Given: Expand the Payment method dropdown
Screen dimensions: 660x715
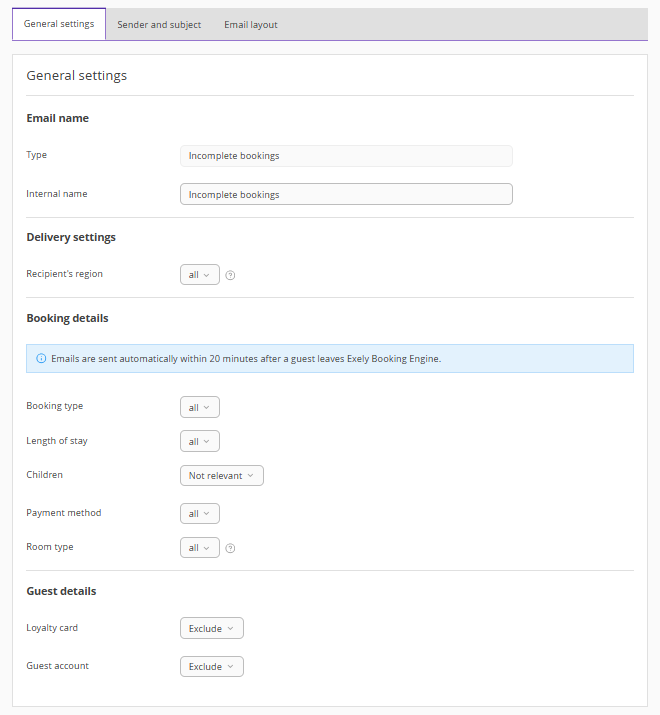Looking at the screenshot, I should [199, 513].
